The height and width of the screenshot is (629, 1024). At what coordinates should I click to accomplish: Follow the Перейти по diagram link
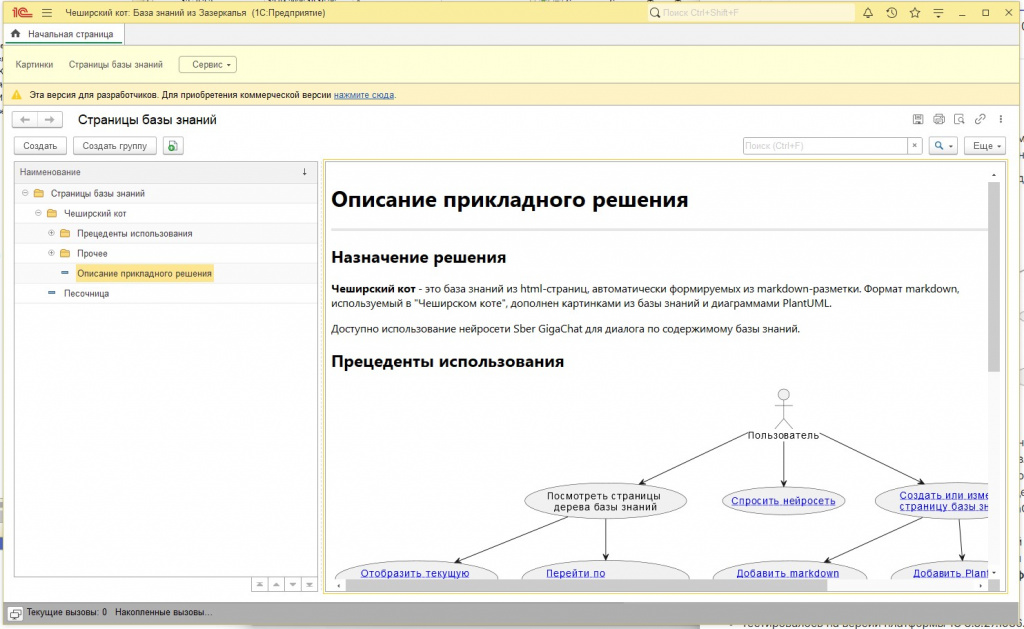[575, 573]
